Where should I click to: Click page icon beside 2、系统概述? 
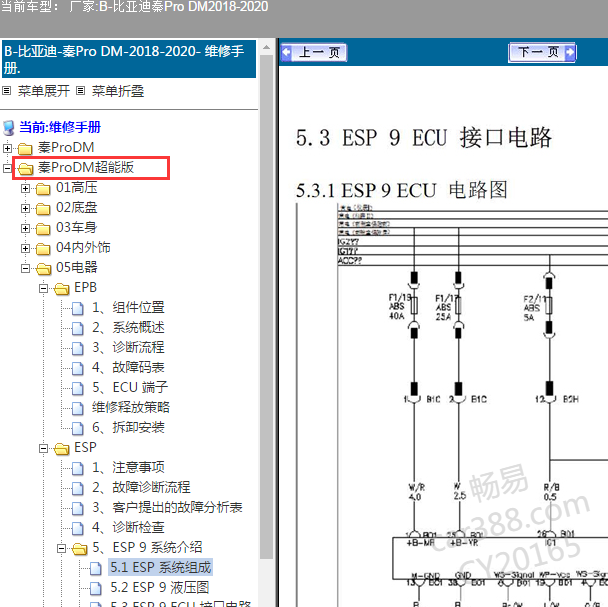pos(78,329)
